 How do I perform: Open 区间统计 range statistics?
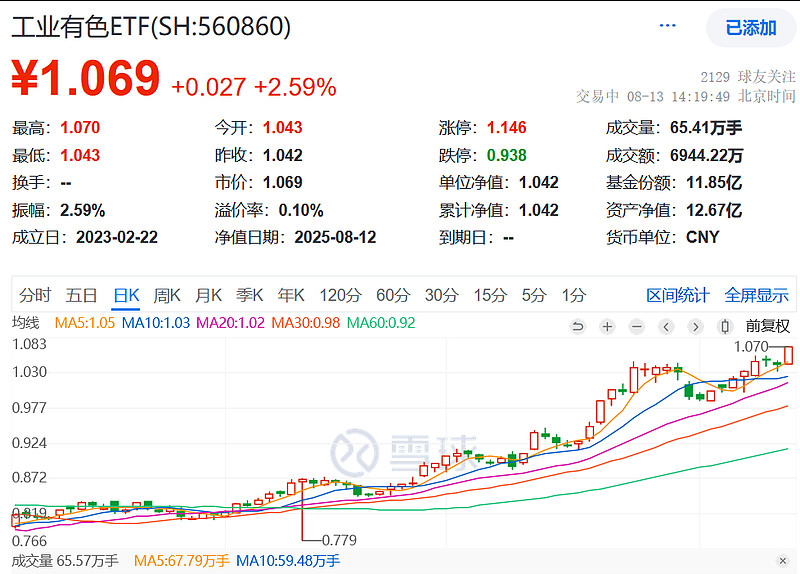coord(677,295)
